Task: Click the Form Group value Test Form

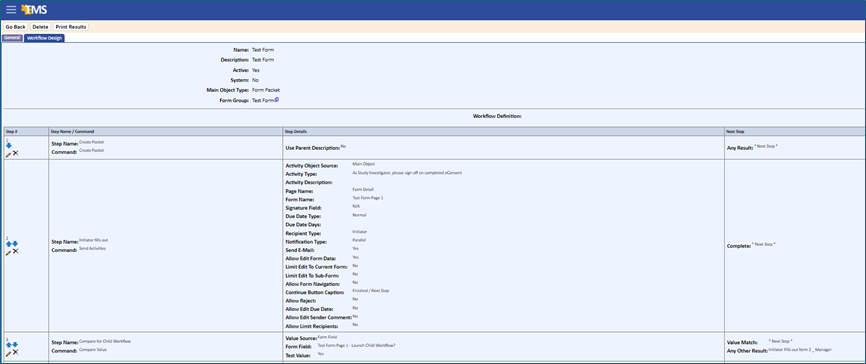Action: pos(263,101)
